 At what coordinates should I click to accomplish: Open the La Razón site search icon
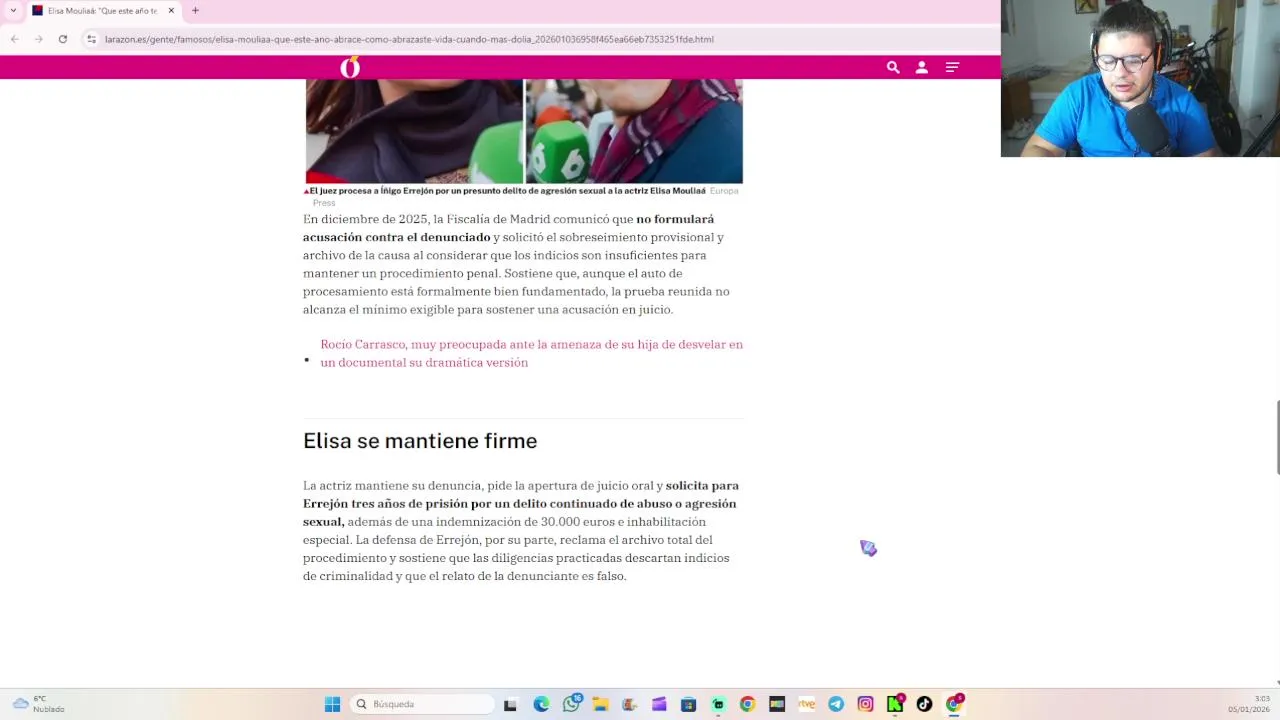pos(893,67)
